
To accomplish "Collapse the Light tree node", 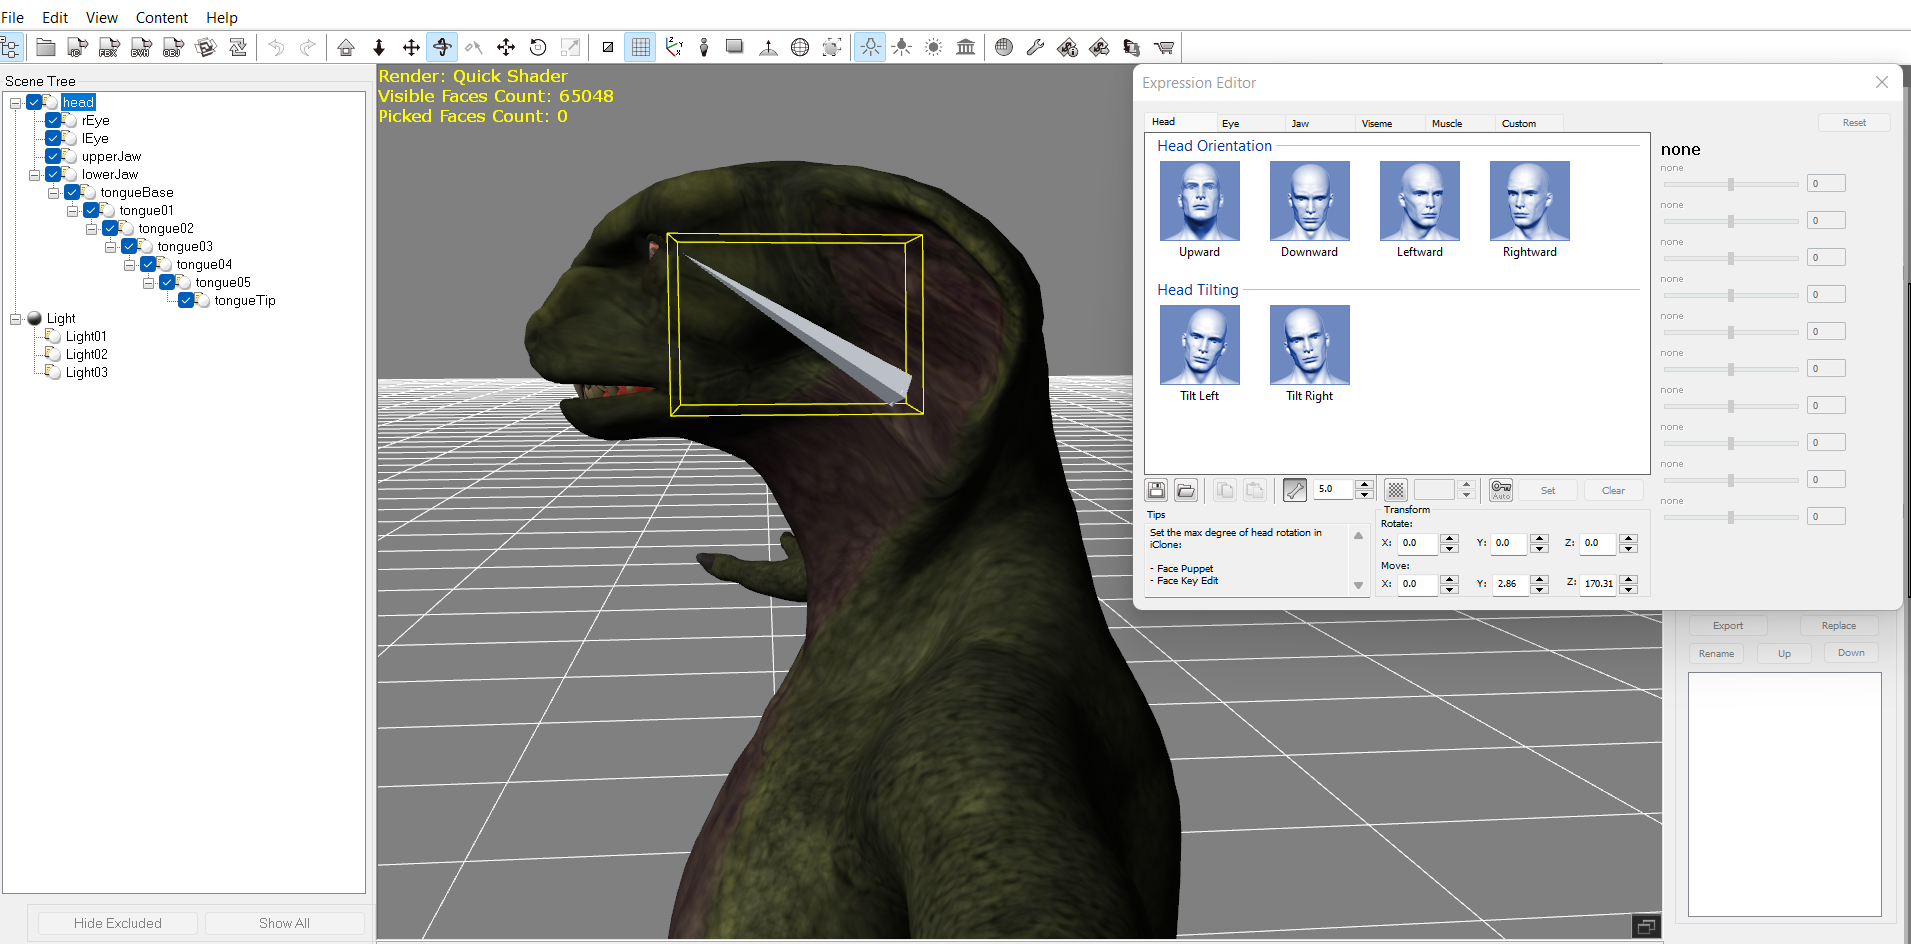I will pos(15,318).
